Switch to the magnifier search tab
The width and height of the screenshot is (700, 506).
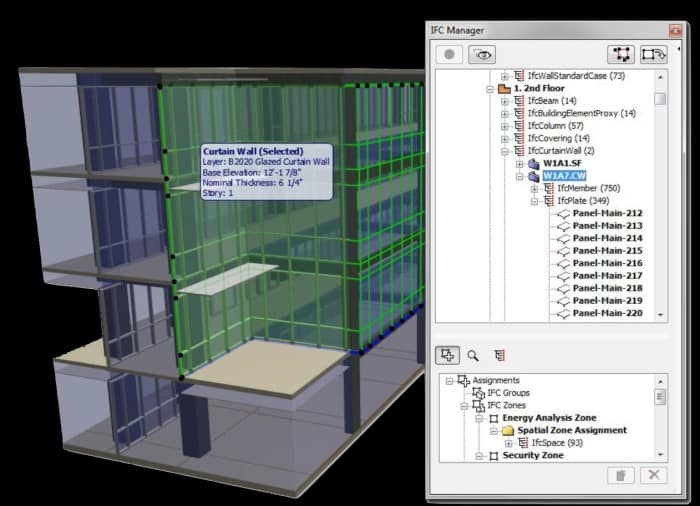(473, 356)
